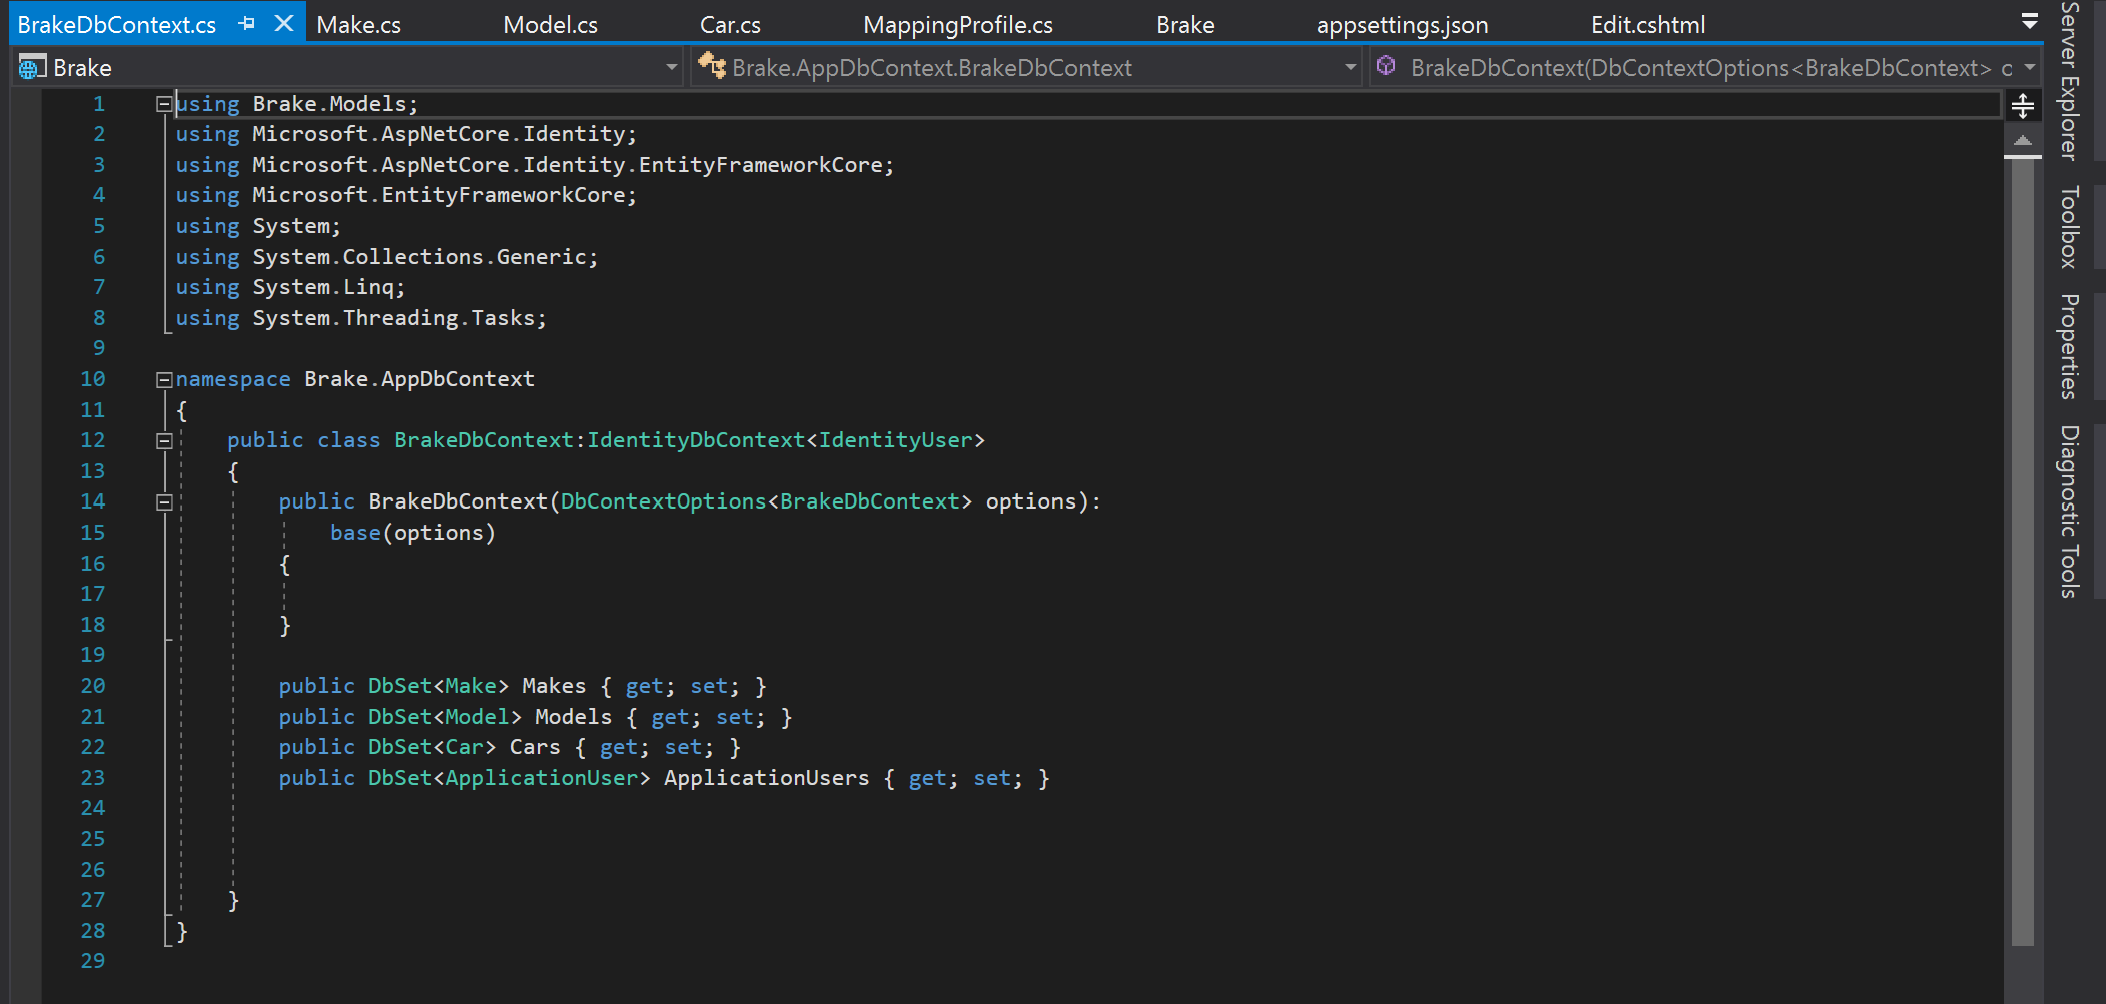Image resolution: width=2106 pixels, height=1004 pixels.
Task: Collapse the BrakeDbContext constructor region
Action: (164, 503)
